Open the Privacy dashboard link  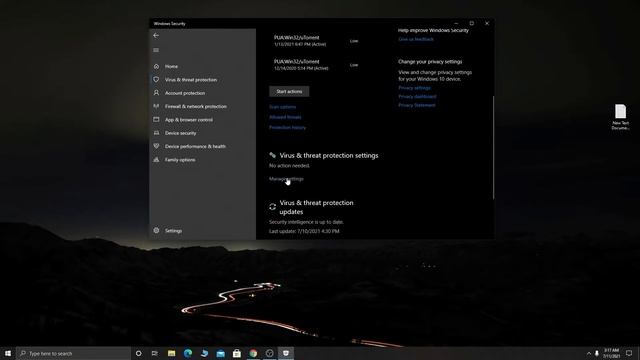pyautogui.click(x=417, y=96)
